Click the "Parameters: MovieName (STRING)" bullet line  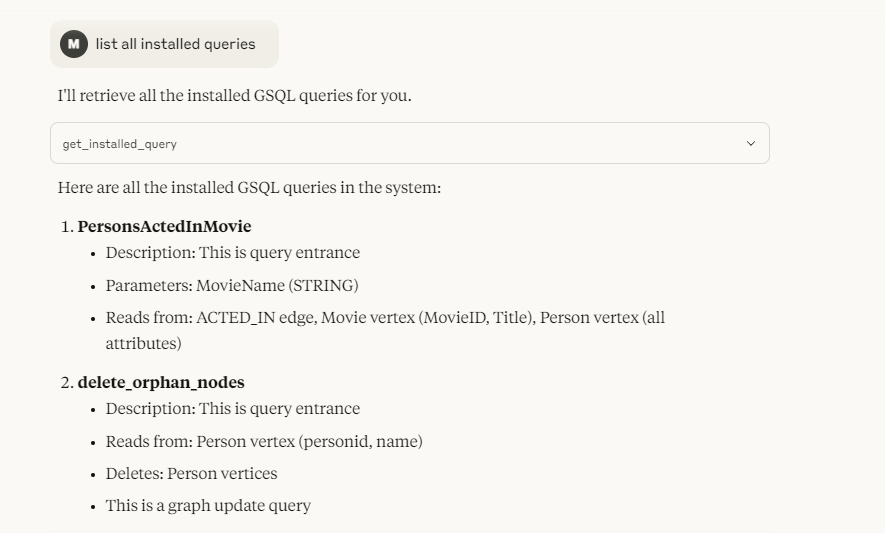point(232,285)
